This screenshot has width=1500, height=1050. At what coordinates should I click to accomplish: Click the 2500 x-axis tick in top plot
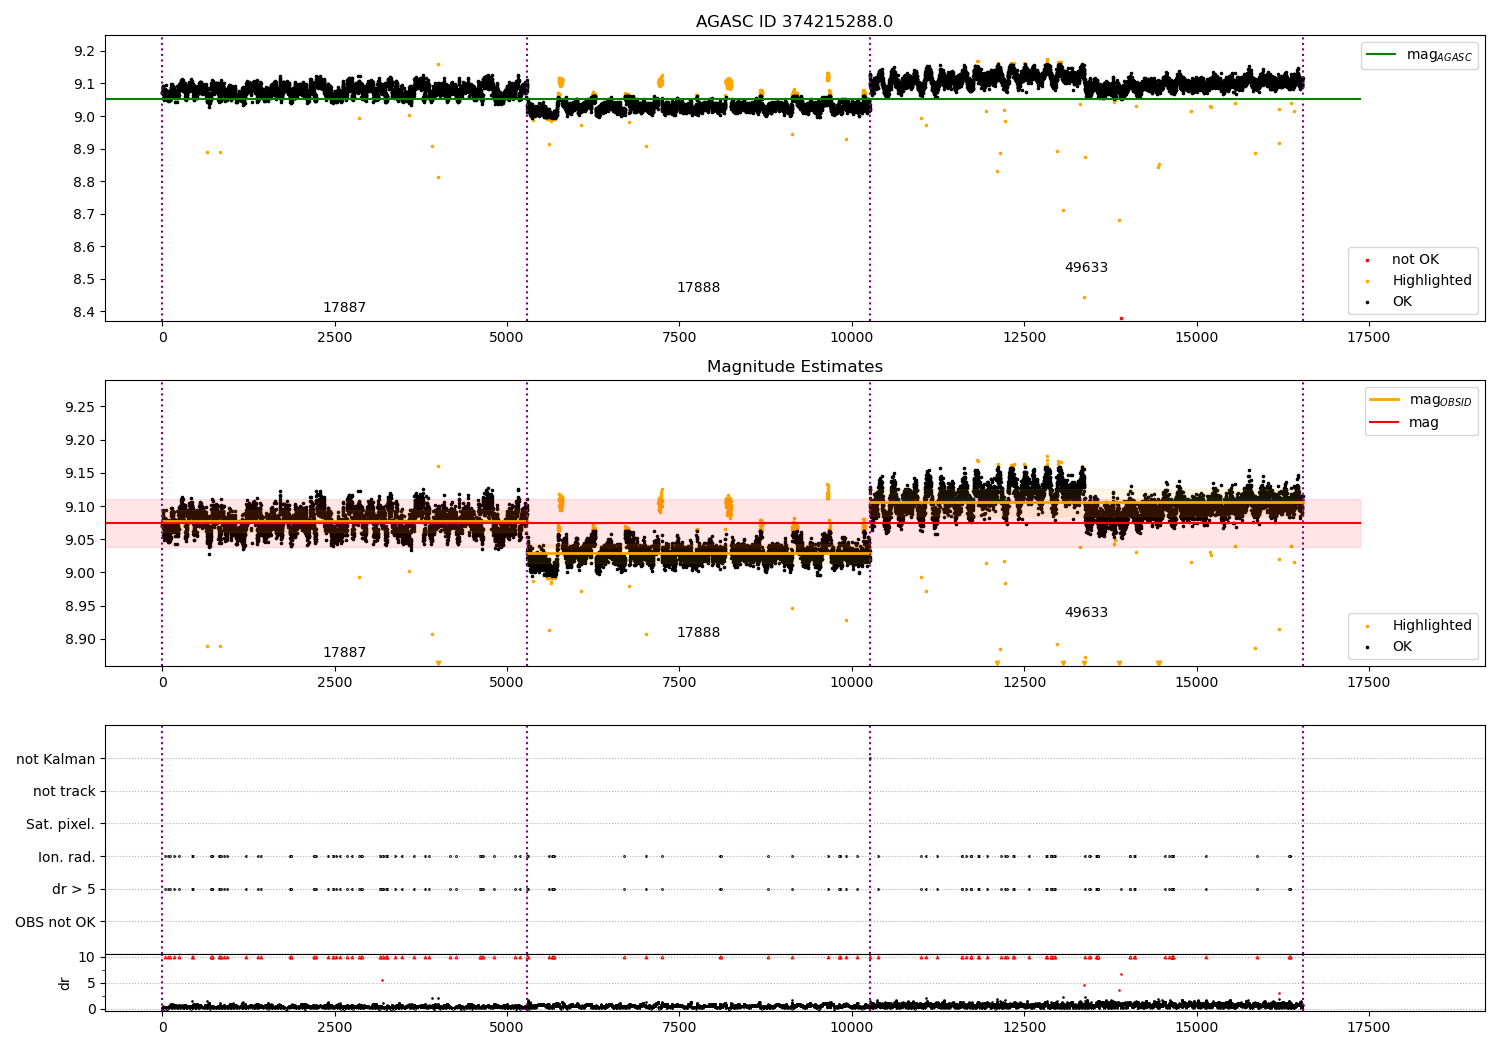click(x=335, y=337)
